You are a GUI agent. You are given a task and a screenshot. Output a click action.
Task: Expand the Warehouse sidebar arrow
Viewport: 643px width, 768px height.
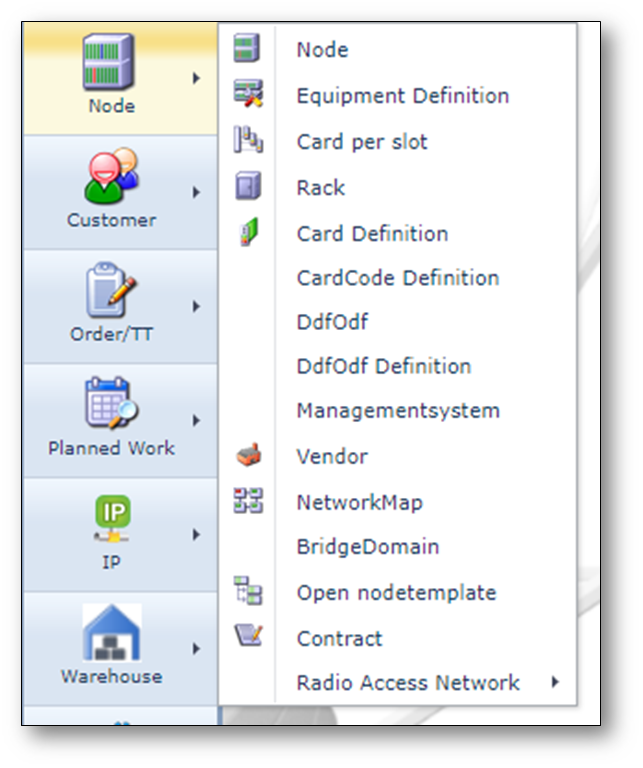[197, 649]
